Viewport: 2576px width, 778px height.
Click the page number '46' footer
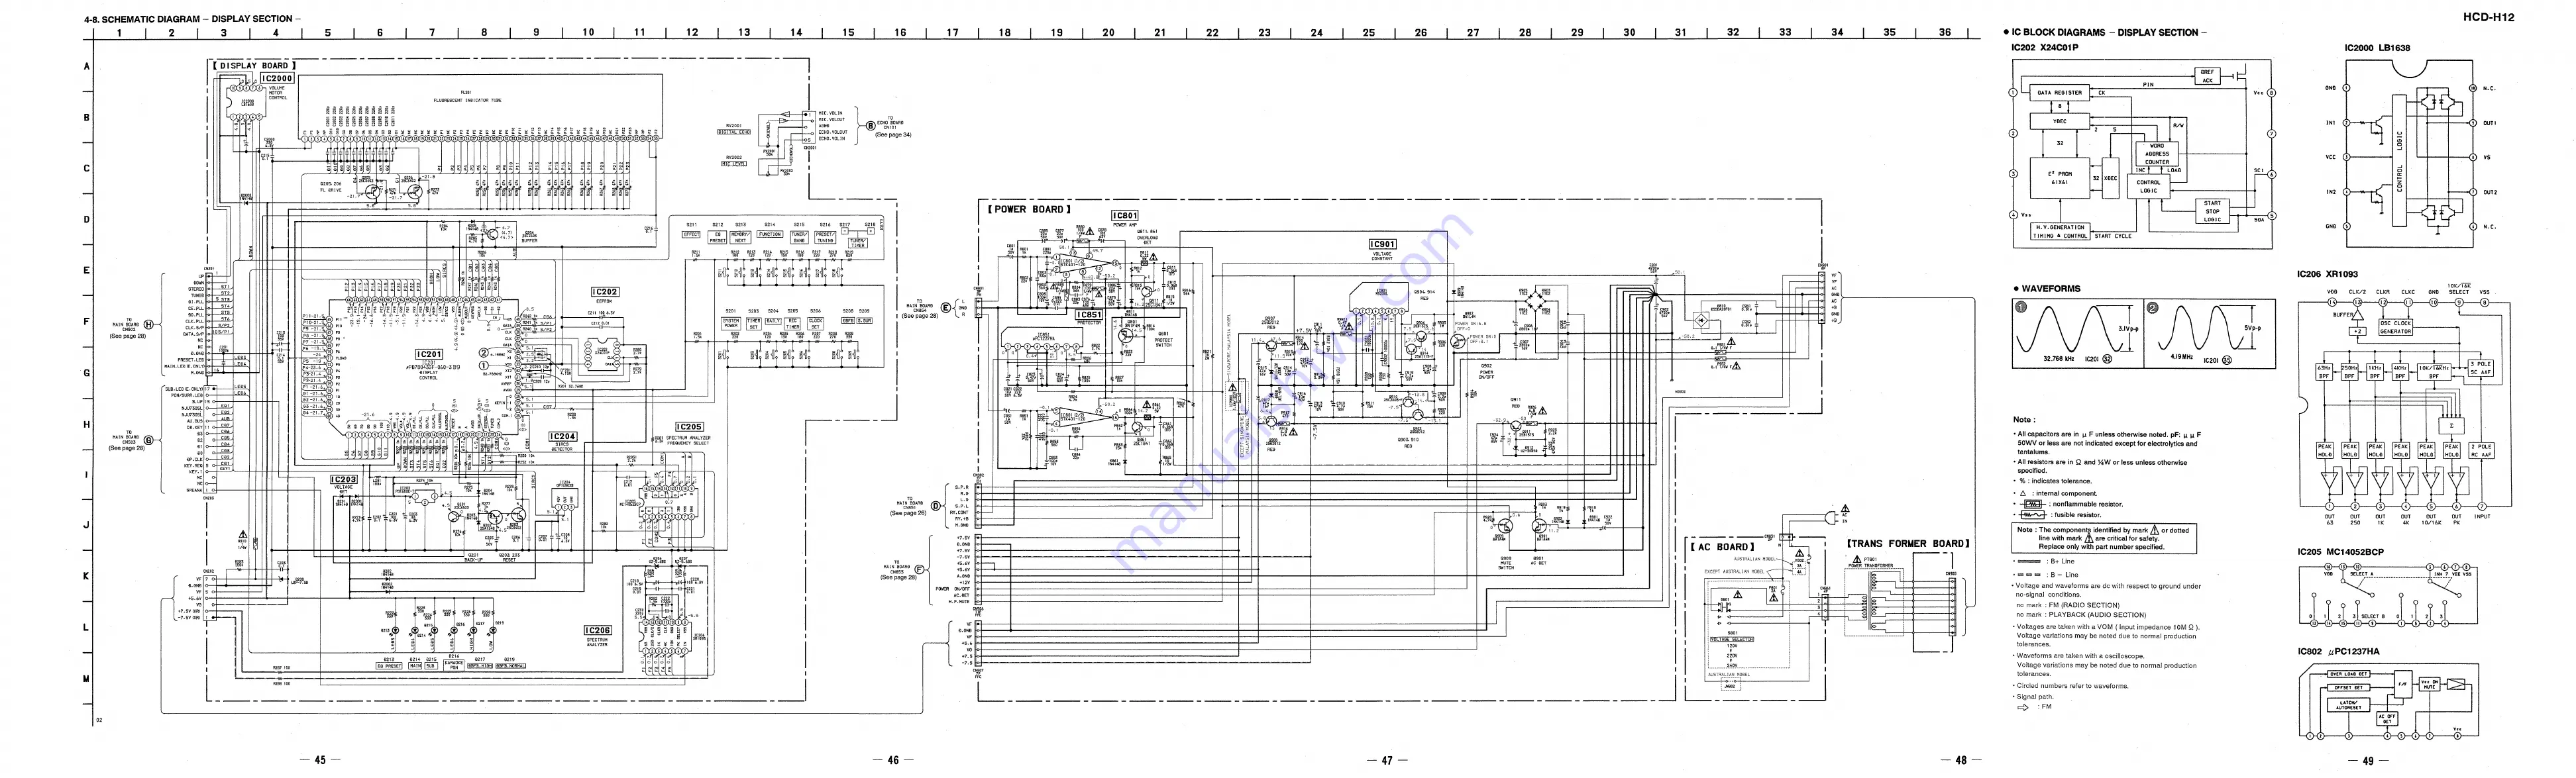pos(893,761)
